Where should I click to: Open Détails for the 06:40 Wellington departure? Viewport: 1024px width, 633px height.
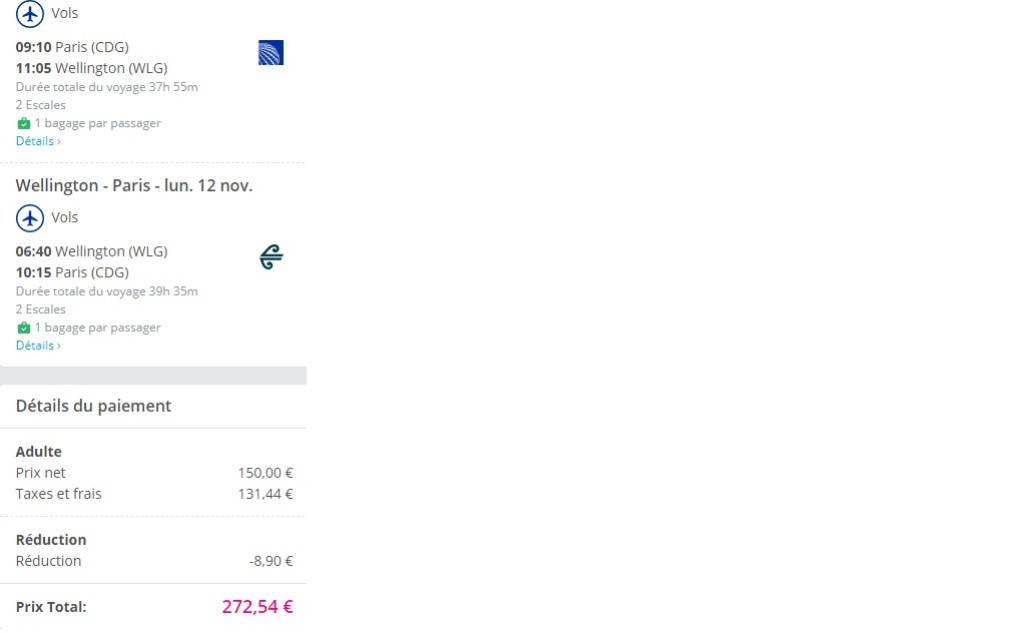pyautogui.click(x=38, y=346)
